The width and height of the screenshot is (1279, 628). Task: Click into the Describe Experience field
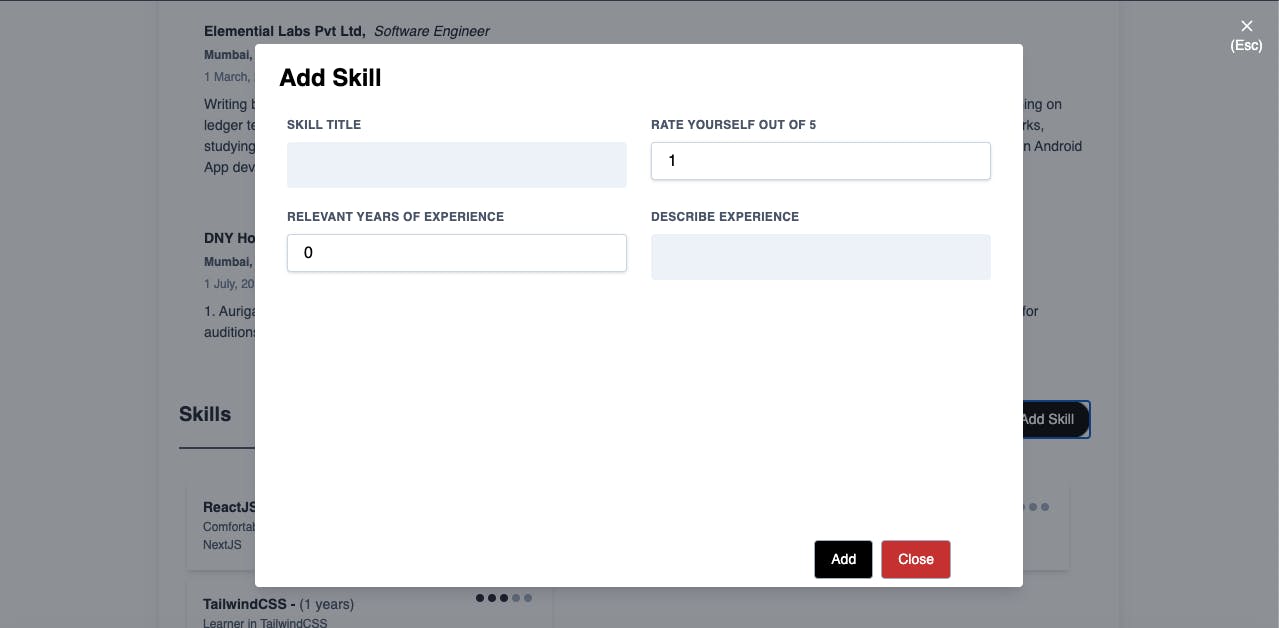[x=821, y=257]
